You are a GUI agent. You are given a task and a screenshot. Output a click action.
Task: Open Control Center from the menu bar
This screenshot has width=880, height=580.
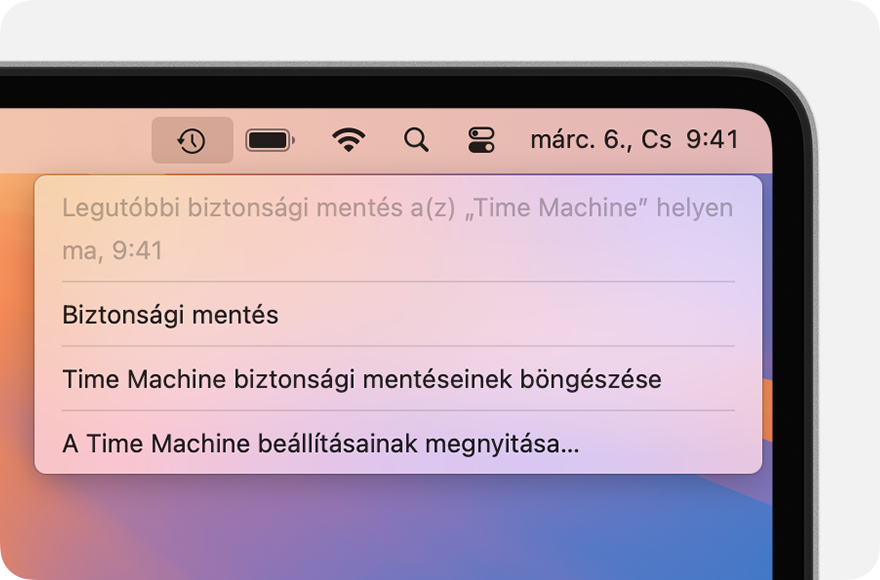pyautogui.click(x=481, y=140)
